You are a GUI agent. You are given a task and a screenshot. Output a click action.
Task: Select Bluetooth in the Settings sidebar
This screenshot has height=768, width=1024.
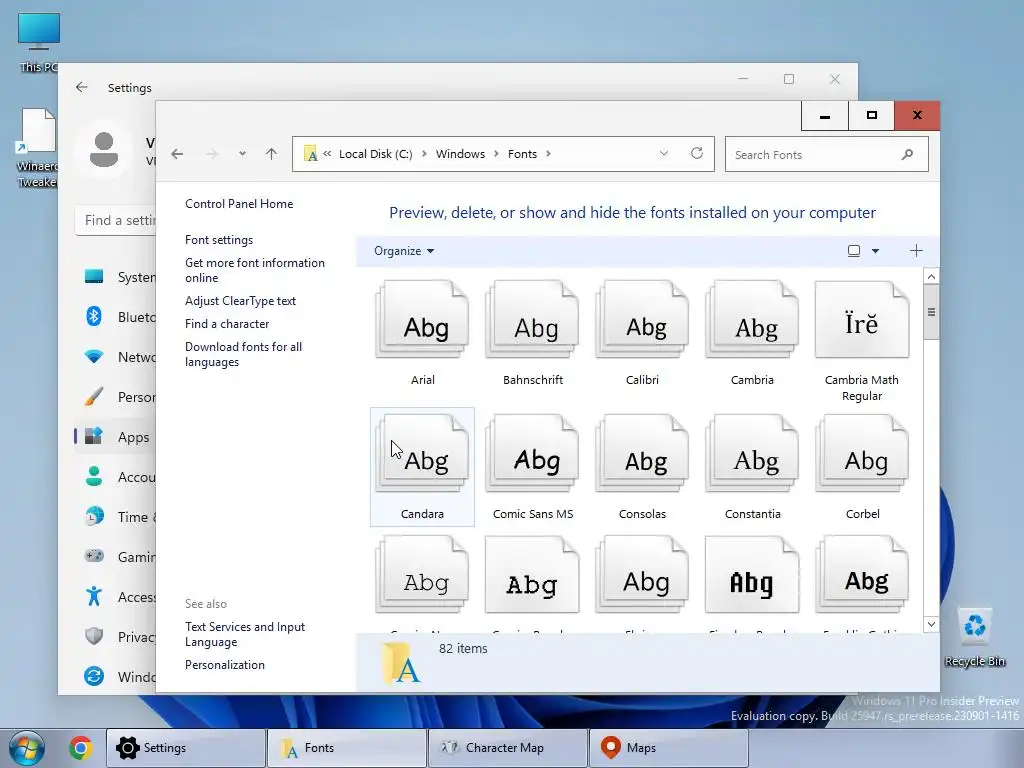(115, 317)
